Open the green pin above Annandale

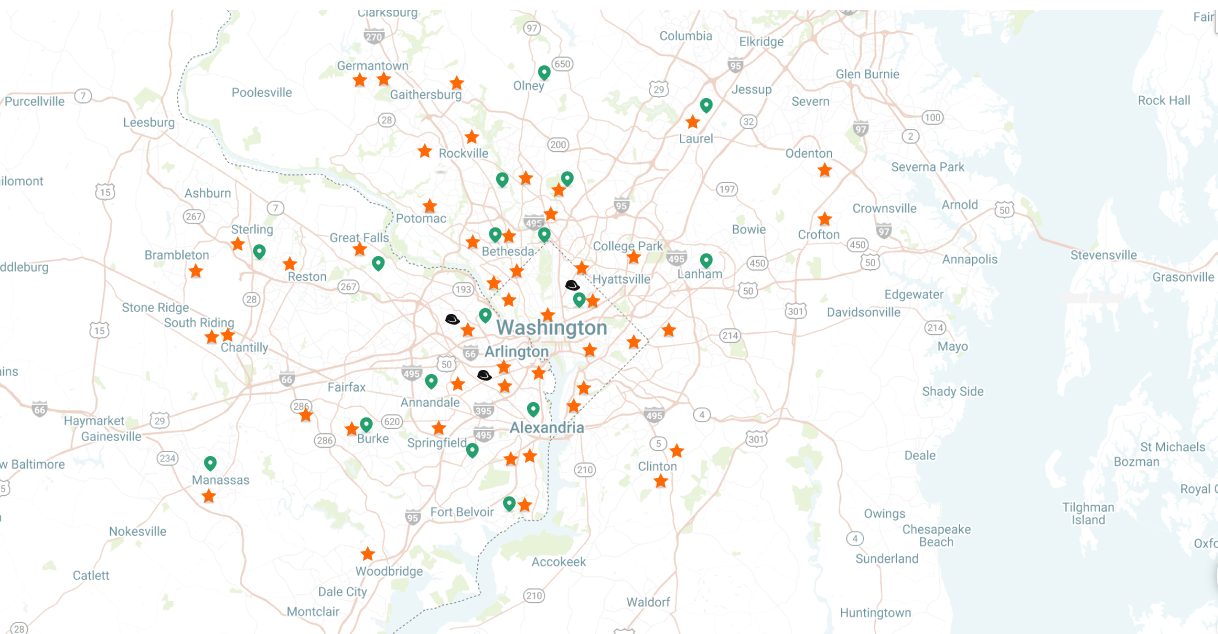431,380
